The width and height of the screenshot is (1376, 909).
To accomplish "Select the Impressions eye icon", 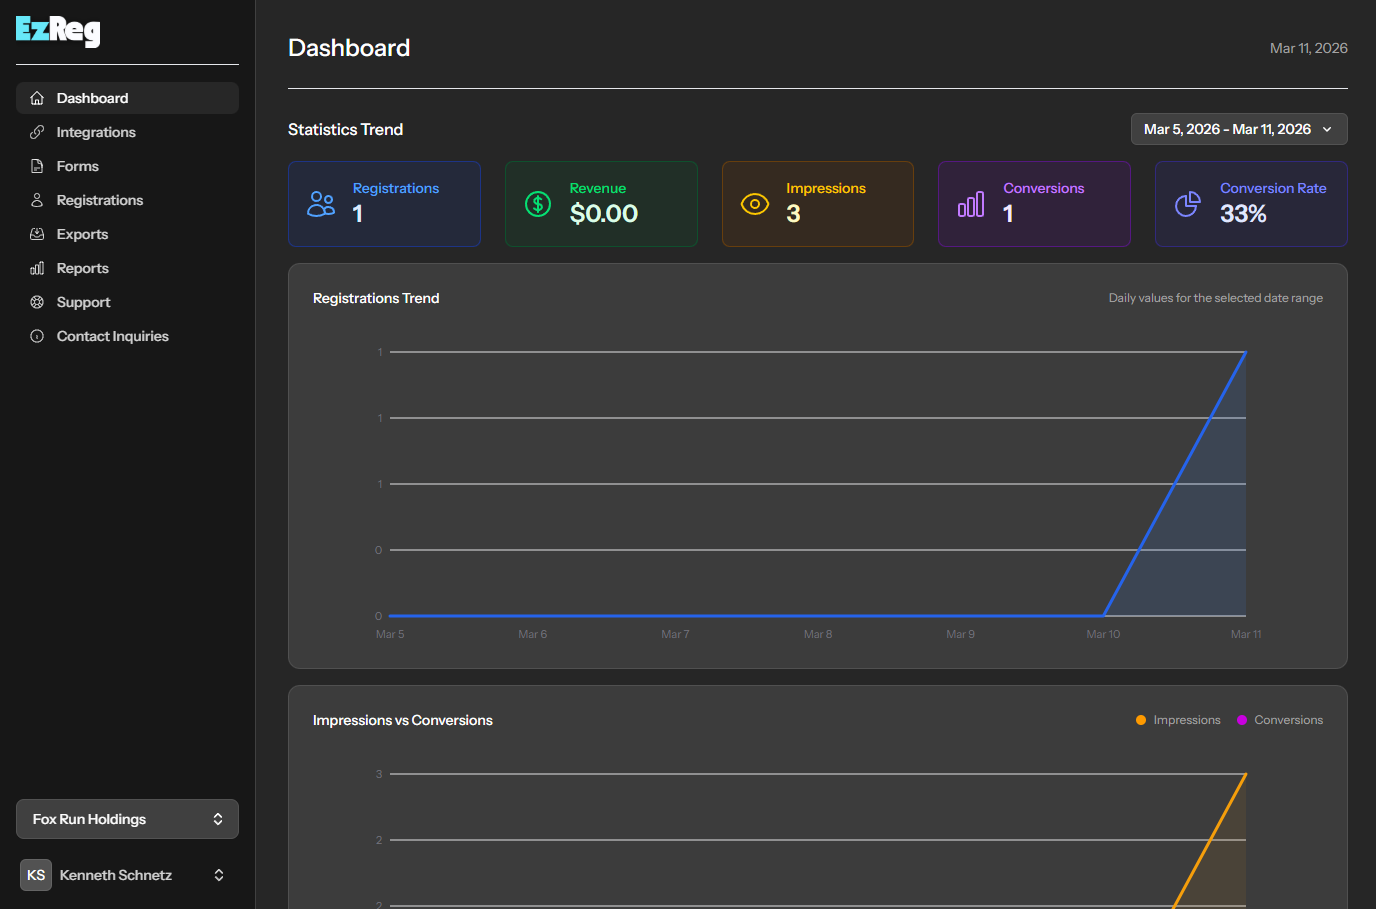I will point(754,204).
